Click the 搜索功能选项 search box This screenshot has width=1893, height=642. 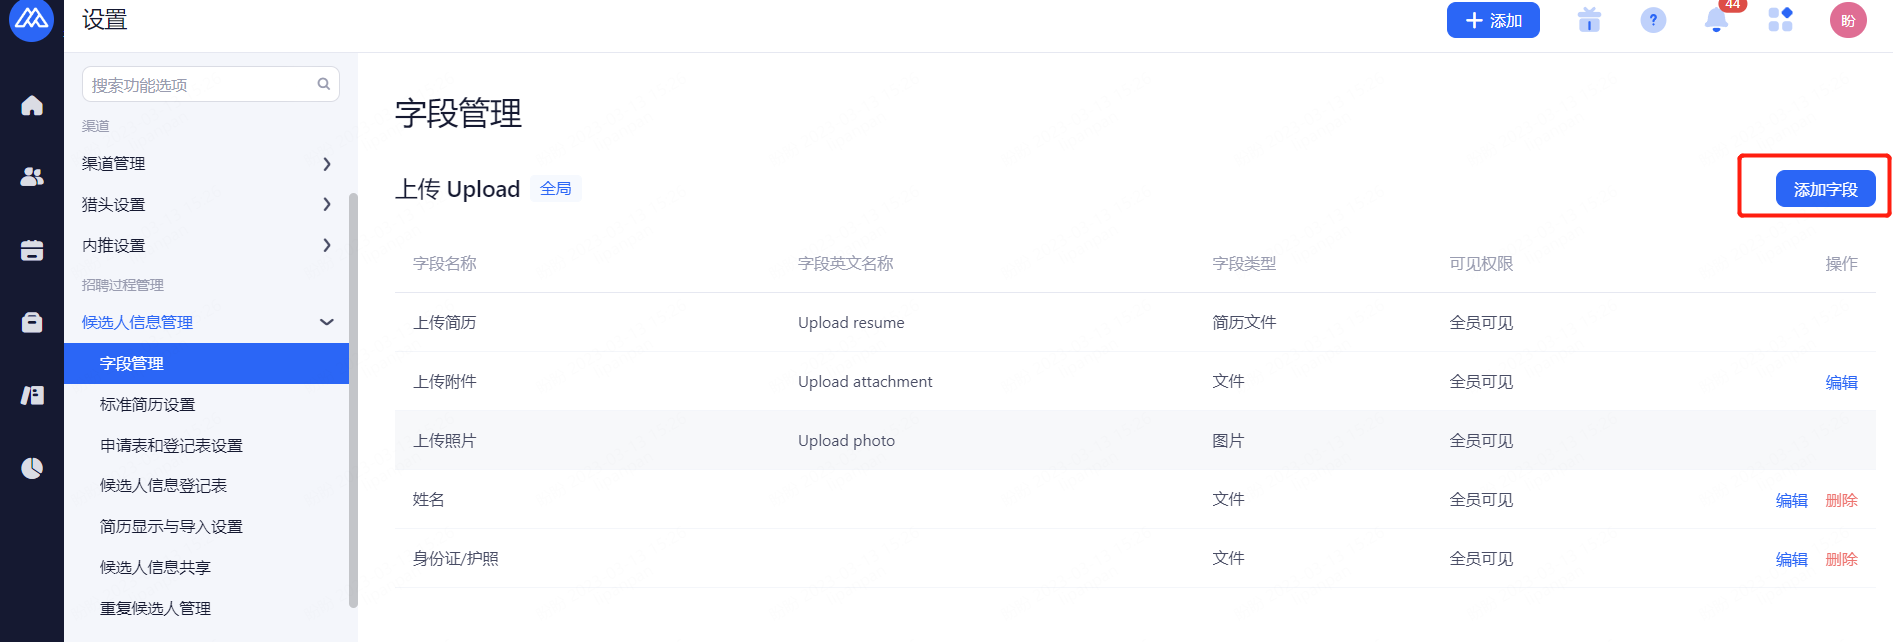[200, 85]
